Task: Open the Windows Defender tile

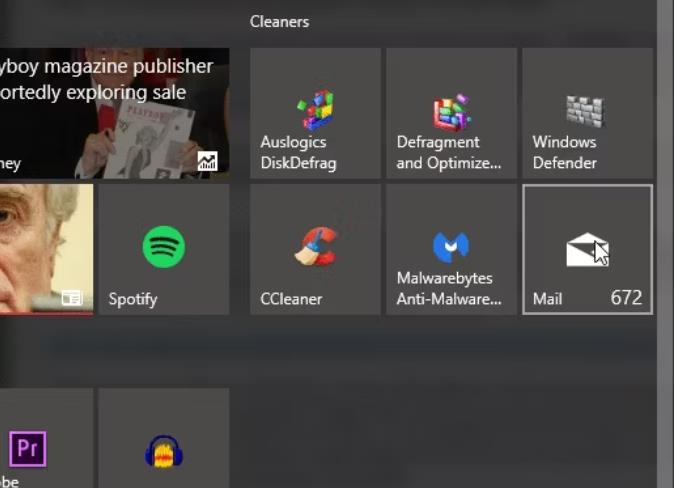Action: [587, 113]
